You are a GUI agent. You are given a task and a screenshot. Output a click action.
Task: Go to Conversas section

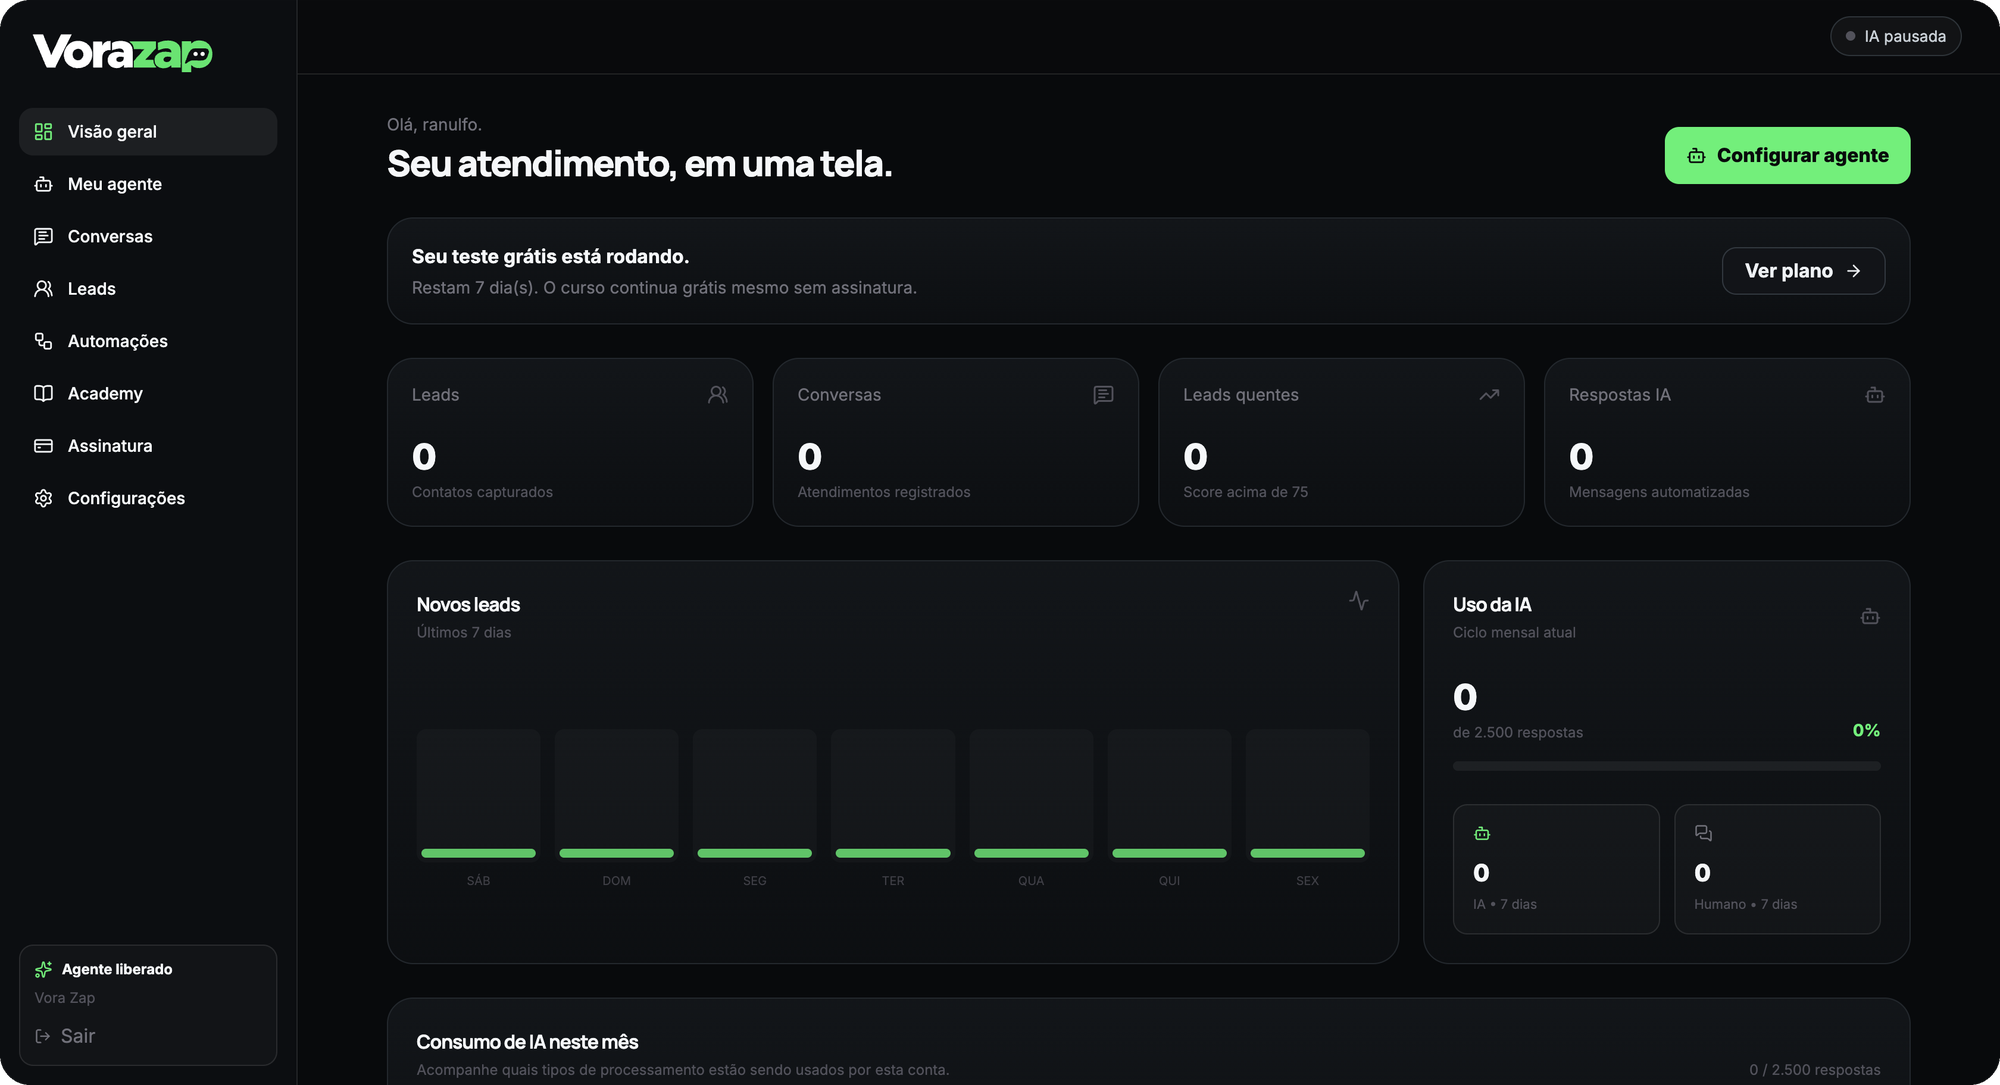[x=148, y=236]
